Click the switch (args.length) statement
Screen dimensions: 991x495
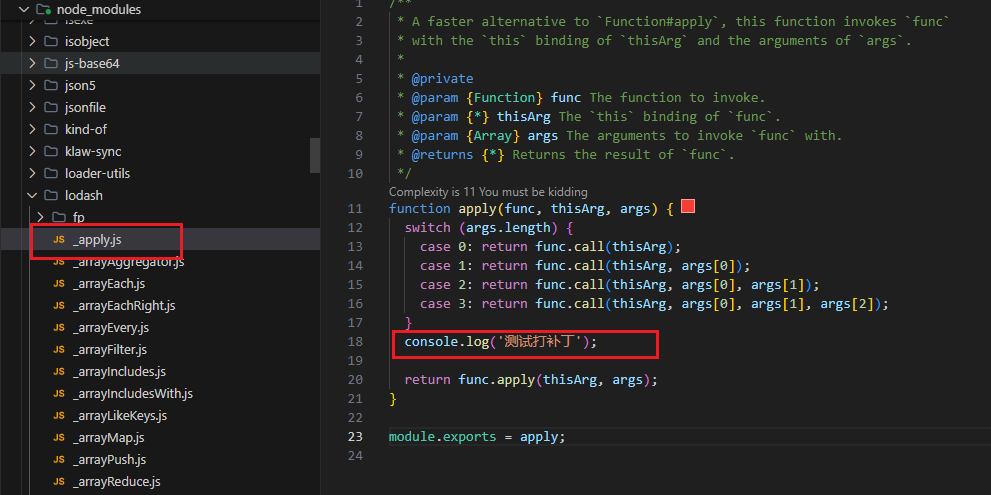coord(489,228)
